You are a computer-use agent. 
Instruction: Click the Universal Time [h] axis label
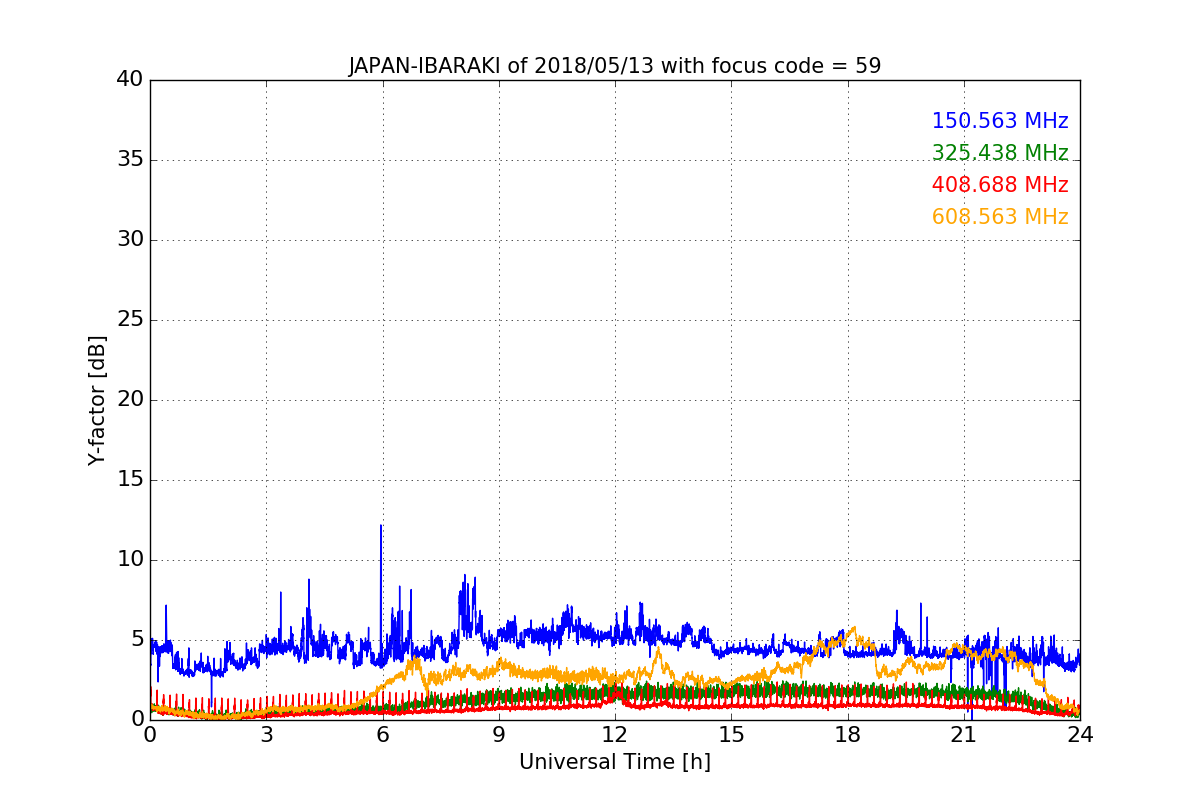click(614, 762)
